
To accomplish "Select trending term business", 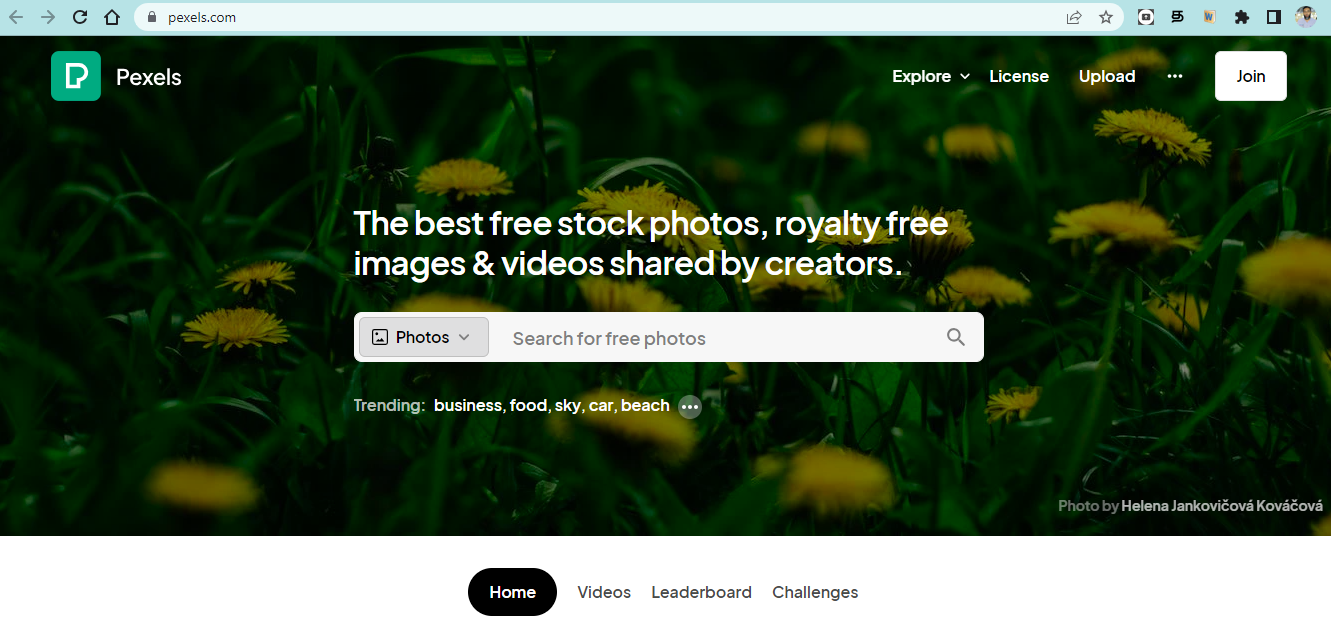I will [468, 405].
